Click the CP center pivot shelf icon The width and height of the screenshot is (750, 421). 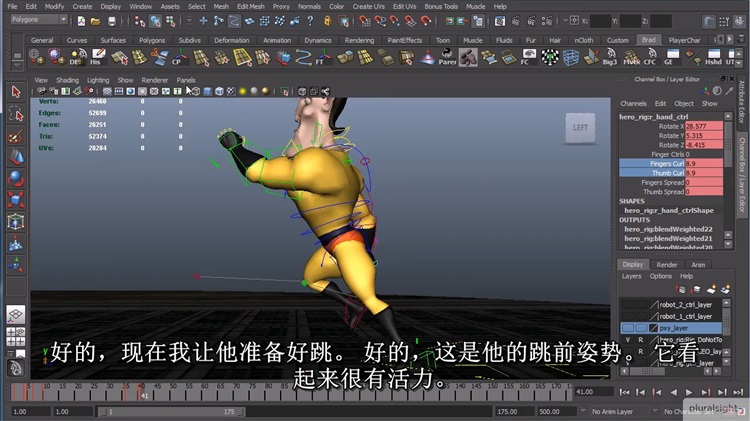click(x=179, y=57)
